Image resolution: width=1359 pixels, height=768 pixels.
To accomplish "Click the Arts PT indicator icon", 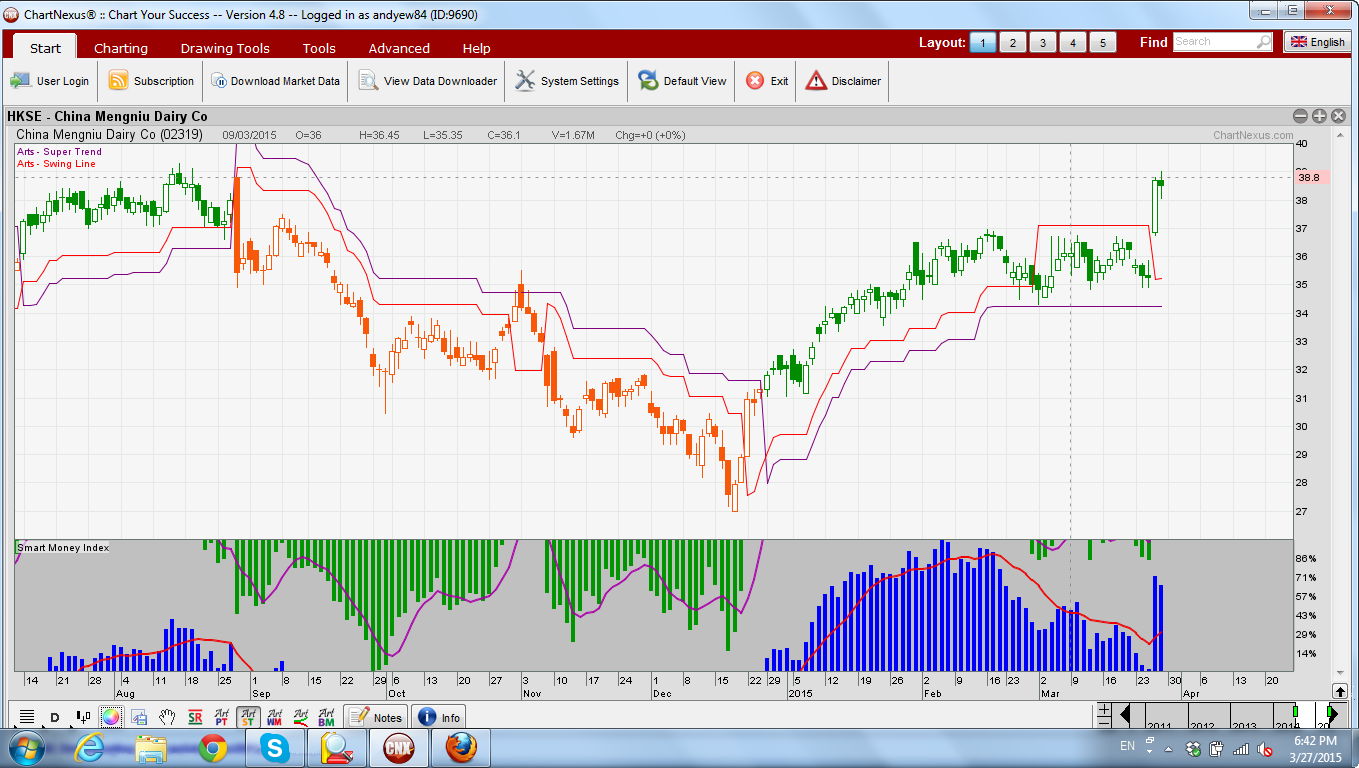I will point(222,717).
